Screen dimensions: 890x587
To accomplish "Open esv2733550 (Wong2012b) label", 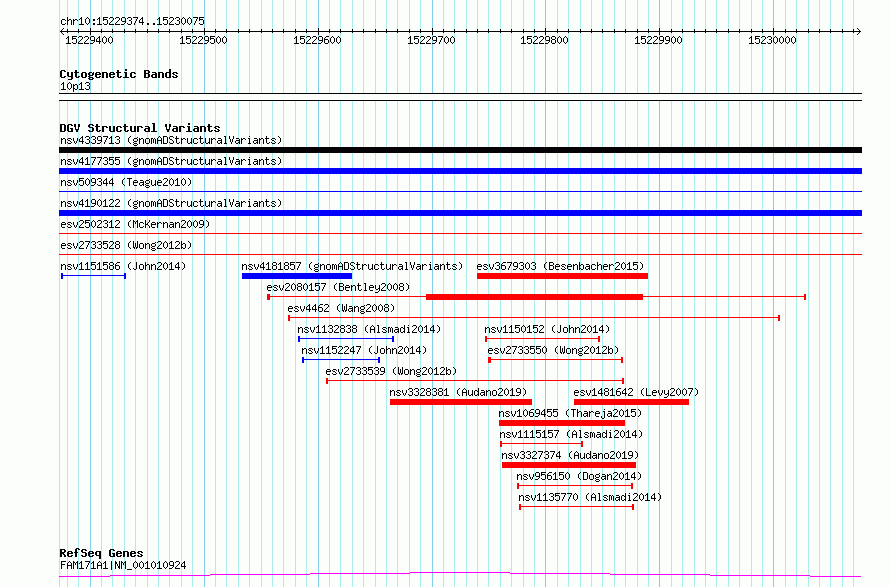I will [x=553, y=350].
